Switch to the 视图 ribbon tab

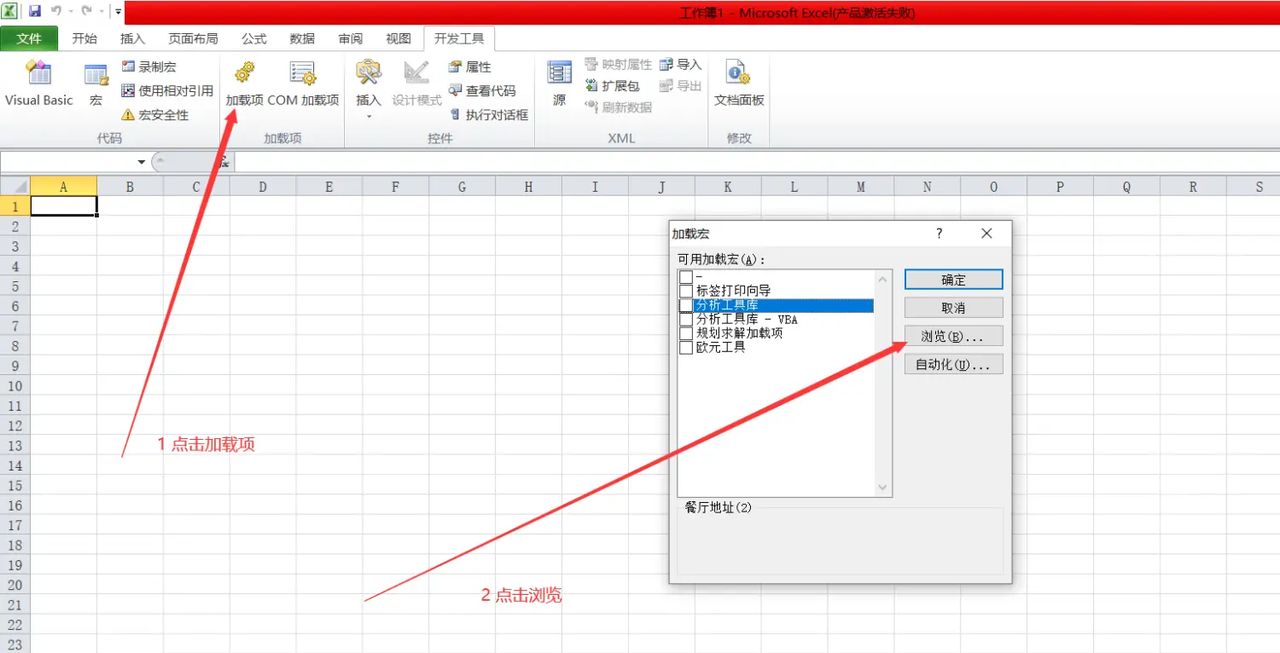coord(398,39)
